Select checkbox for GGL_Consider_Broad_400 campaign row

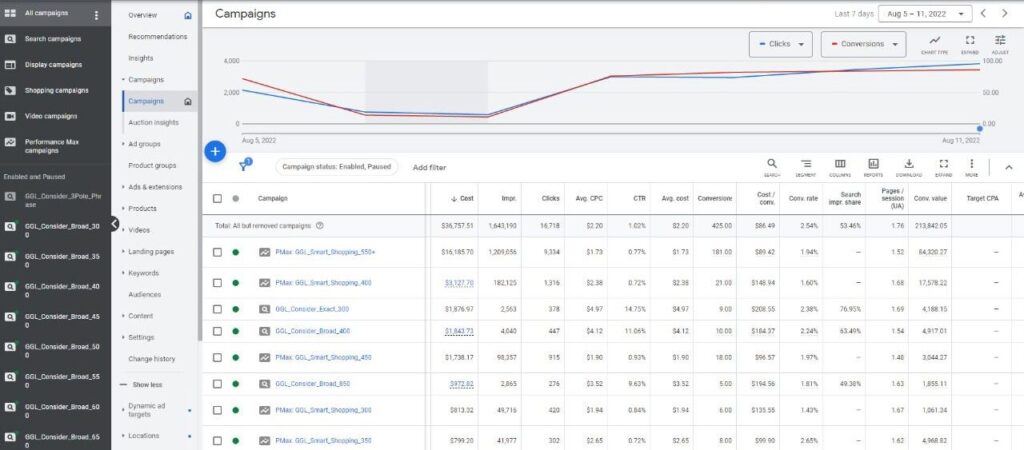pos(217,330)
